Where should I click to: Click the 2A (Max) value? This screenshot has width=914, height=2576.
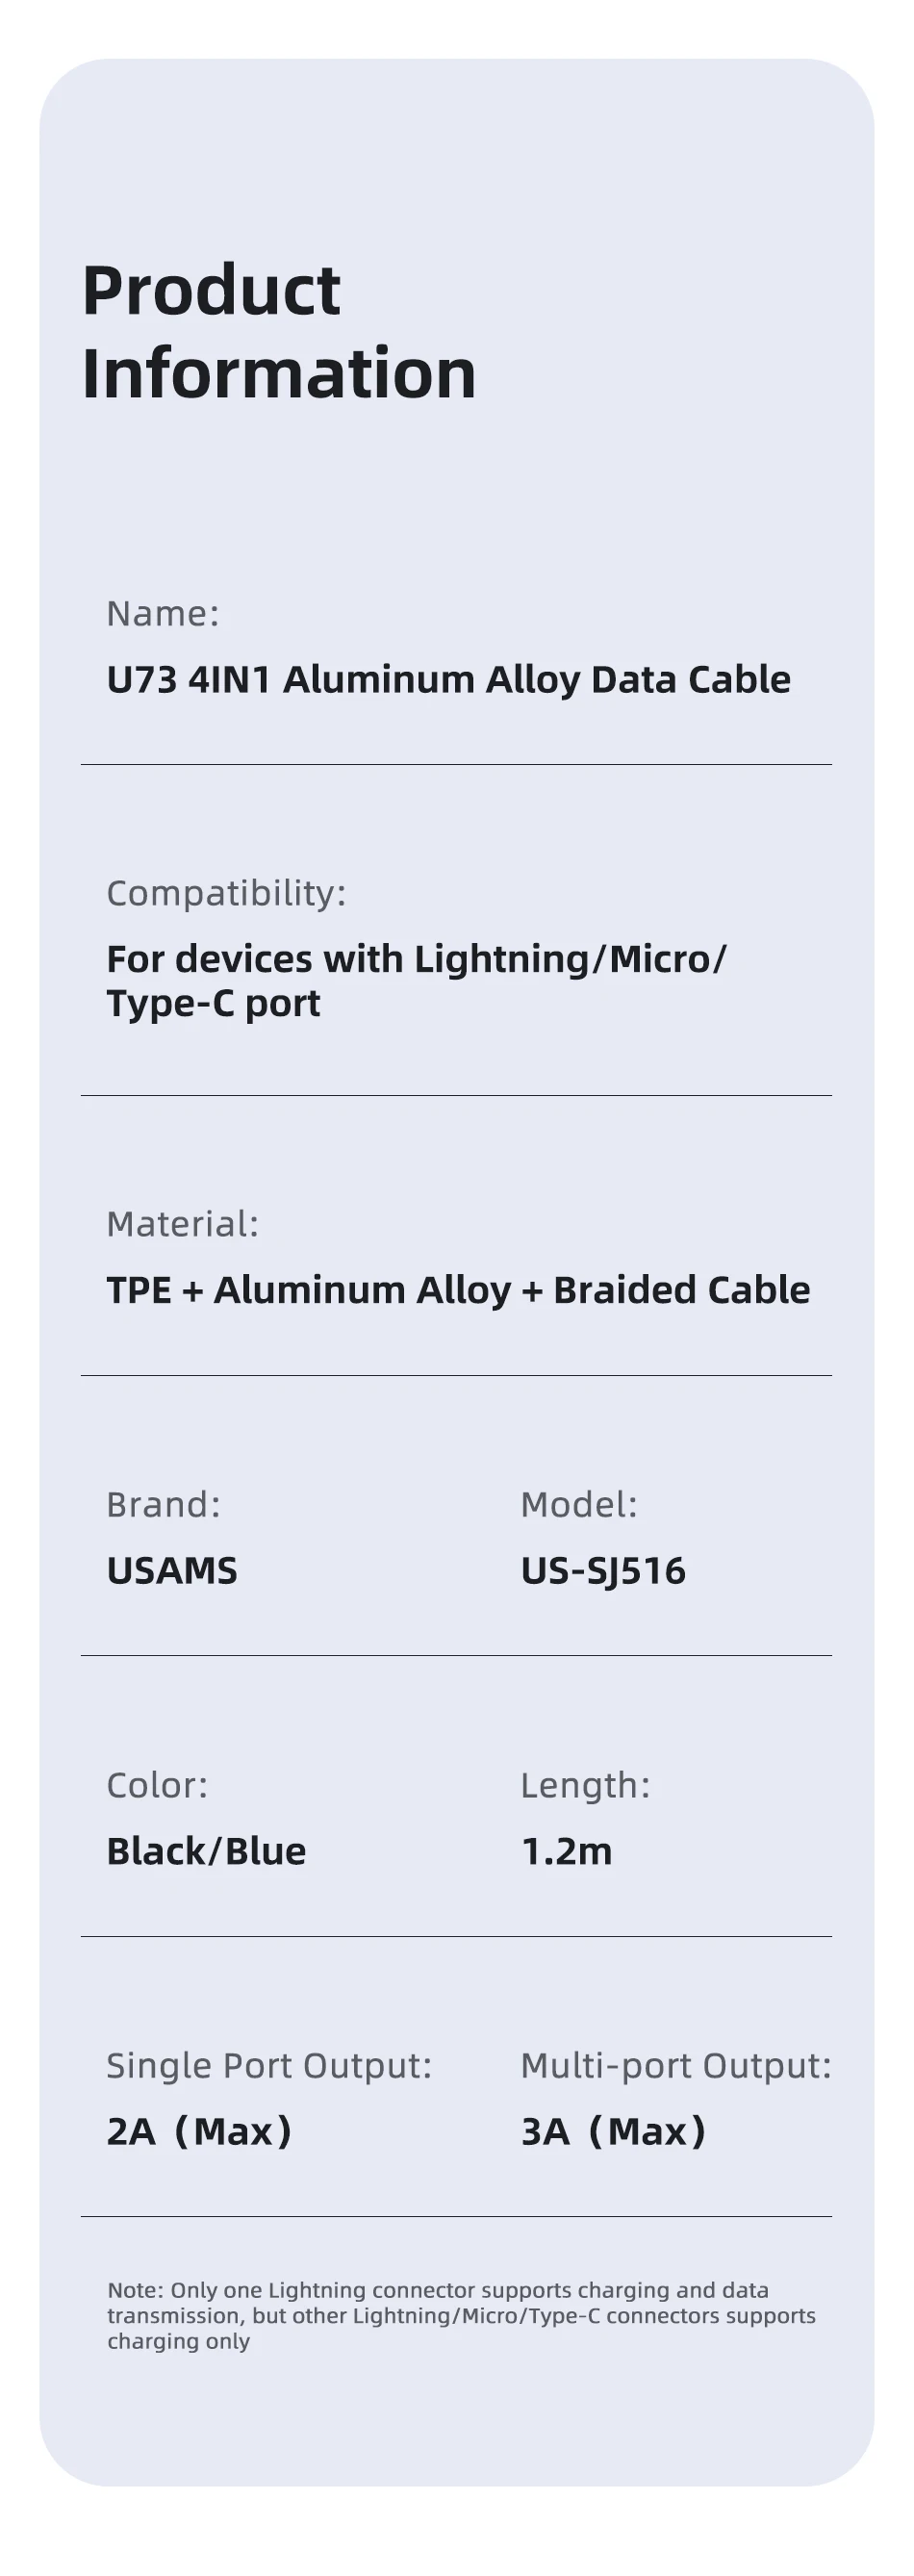200,2131
